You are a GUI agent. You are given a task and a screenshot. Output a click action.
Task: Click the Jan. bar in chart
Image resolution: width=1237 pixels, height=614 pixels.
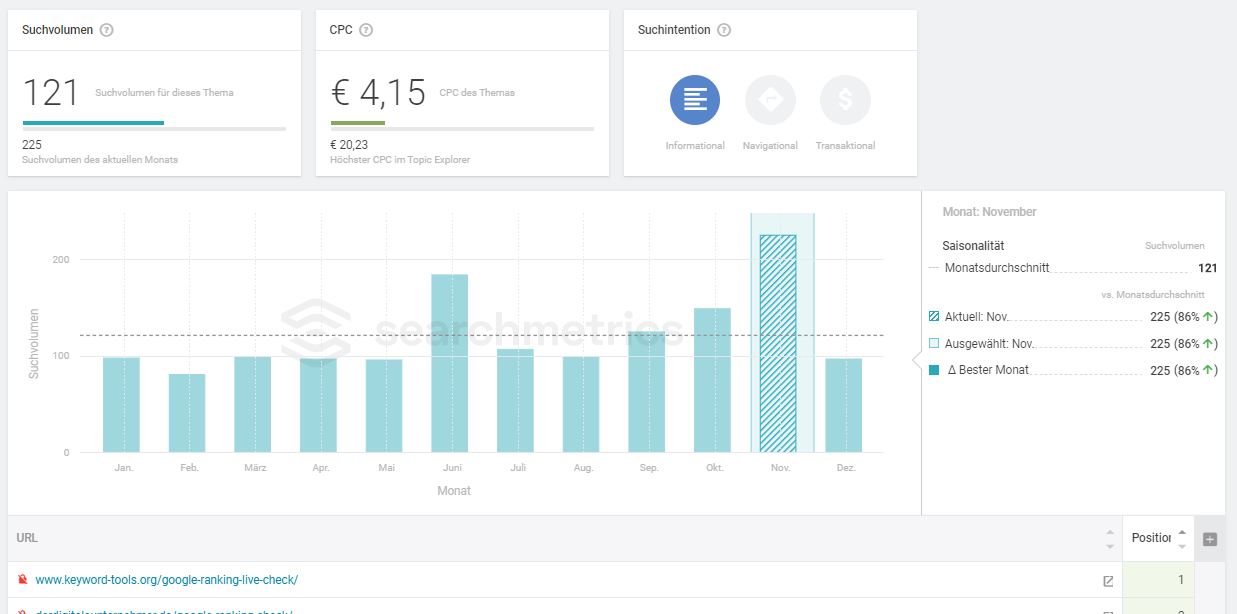click(x=121, y=405)
